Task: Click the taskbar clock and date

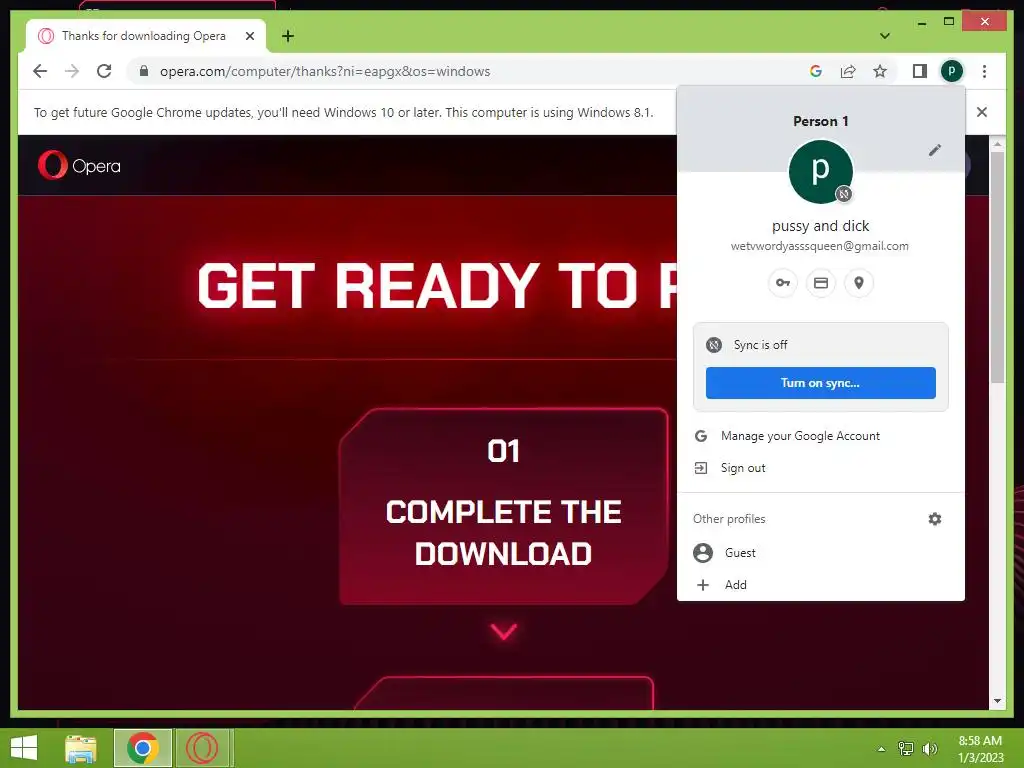Action: 980,749
